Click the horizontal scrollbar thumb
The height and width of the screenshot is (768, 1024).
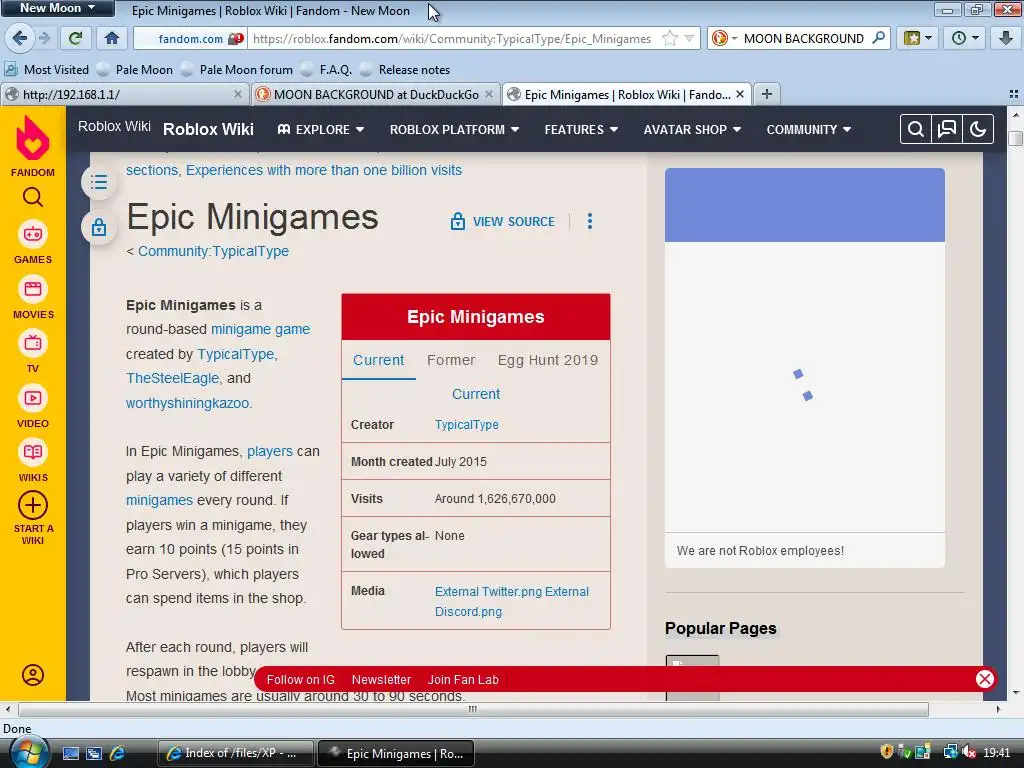click(x=473, y=709)
